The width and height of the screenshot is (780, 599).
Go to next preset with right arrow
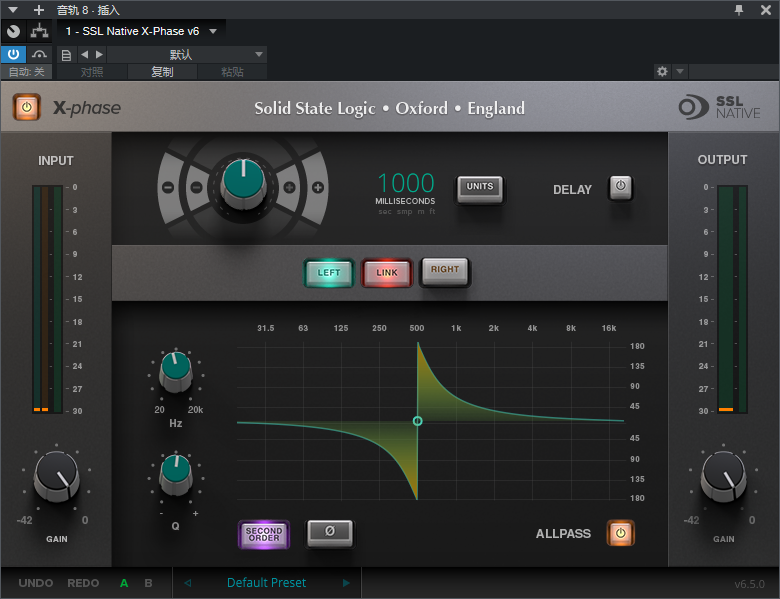[x=346, y=583]
